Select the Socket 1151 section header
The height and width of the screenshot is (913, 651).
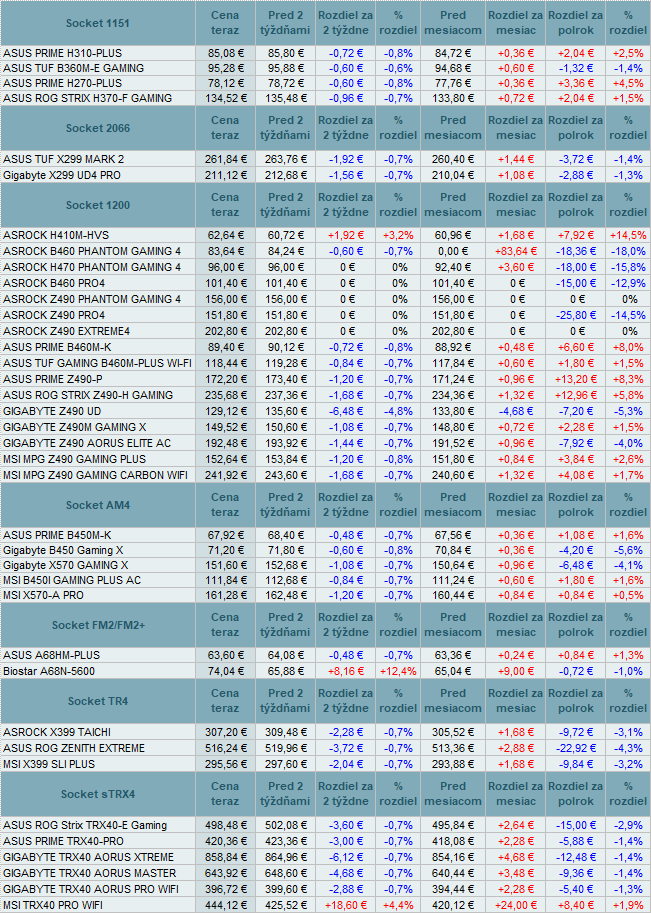pyautogui.click(x=97, y=23)
